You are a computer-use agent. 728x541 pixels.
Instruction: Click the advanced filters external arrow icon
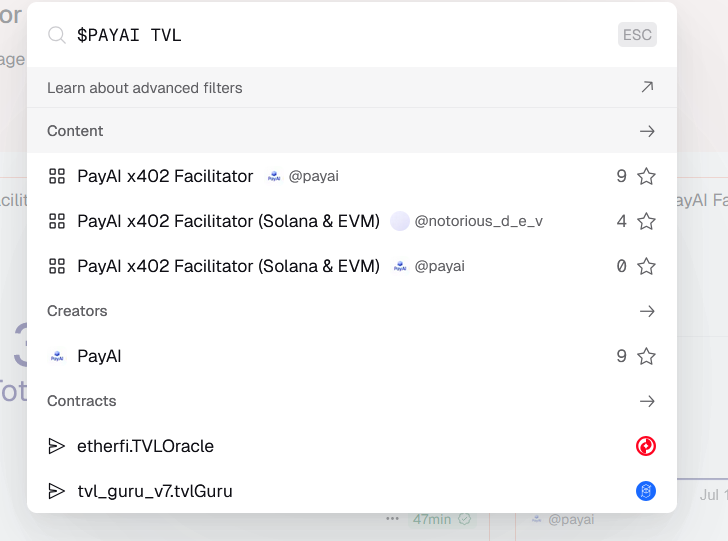pyautogui.click(x=647, y=87)
